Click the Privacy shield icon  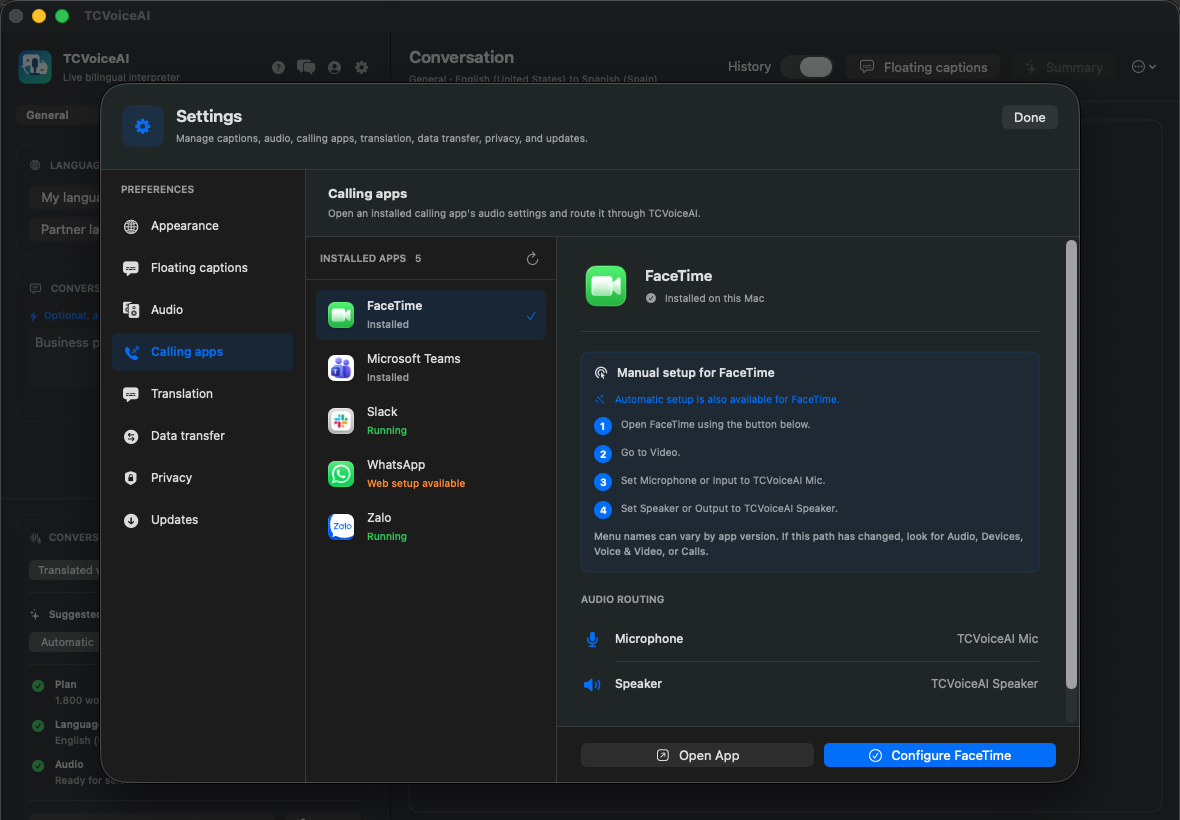(x=131, y=478)
